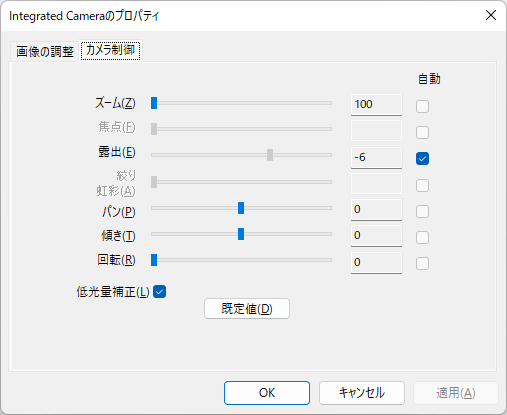Image resolution: width=507 pixels, height=415 pixels.
Task: Focus the 露出 value field showing -6
Action: (376, 157)
